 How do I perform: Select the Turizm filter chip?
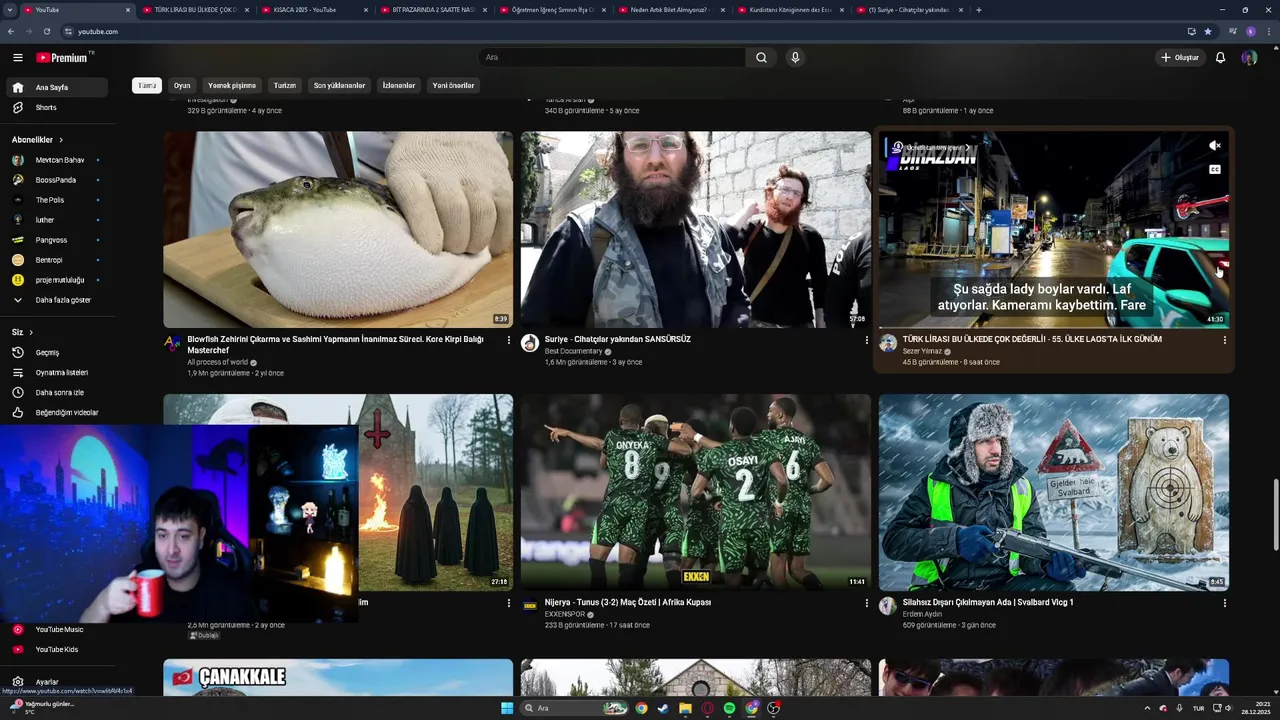pyautogui.click(x=285, y=86)
